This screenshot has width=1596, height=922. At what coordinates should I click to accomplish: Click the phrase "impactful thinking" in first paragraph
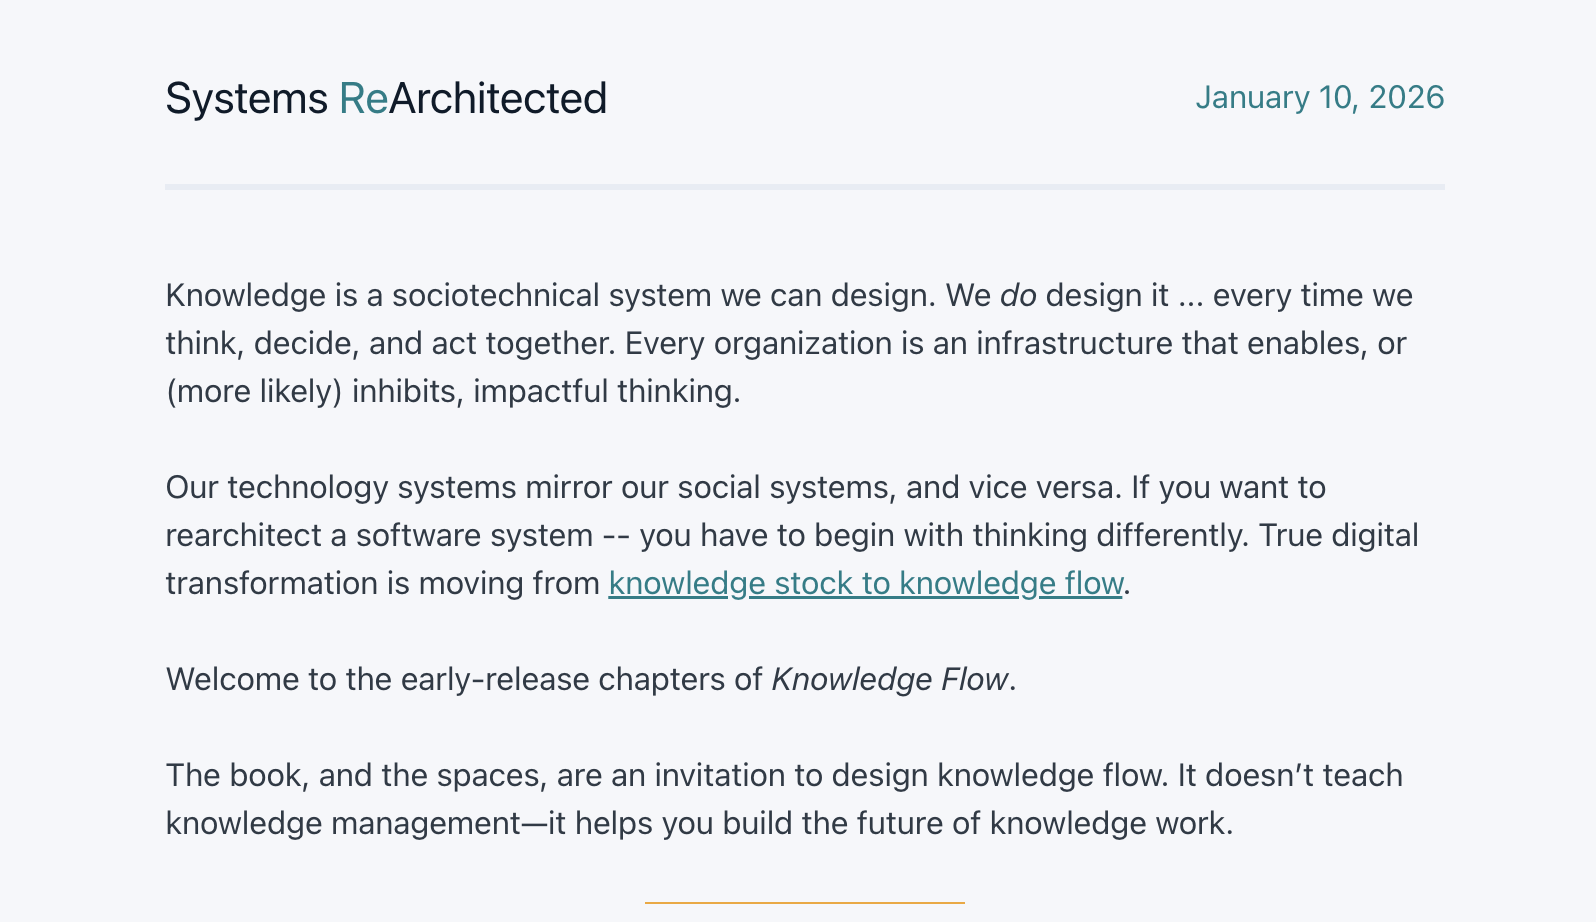coord(606,392)
